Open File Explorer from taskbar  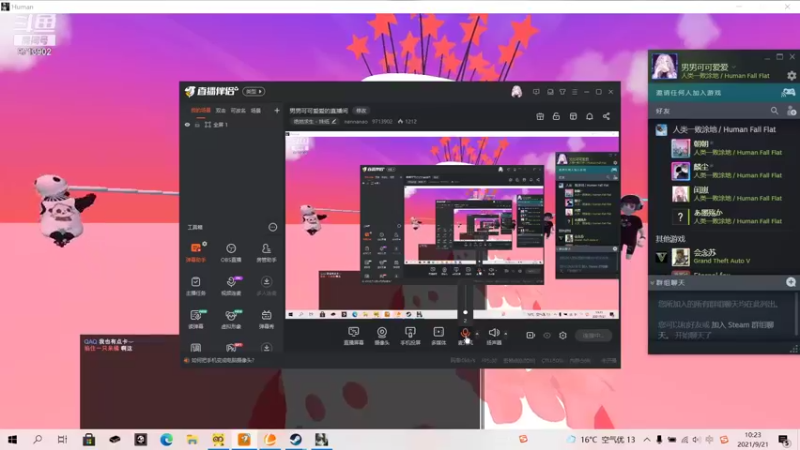(192, 439)
